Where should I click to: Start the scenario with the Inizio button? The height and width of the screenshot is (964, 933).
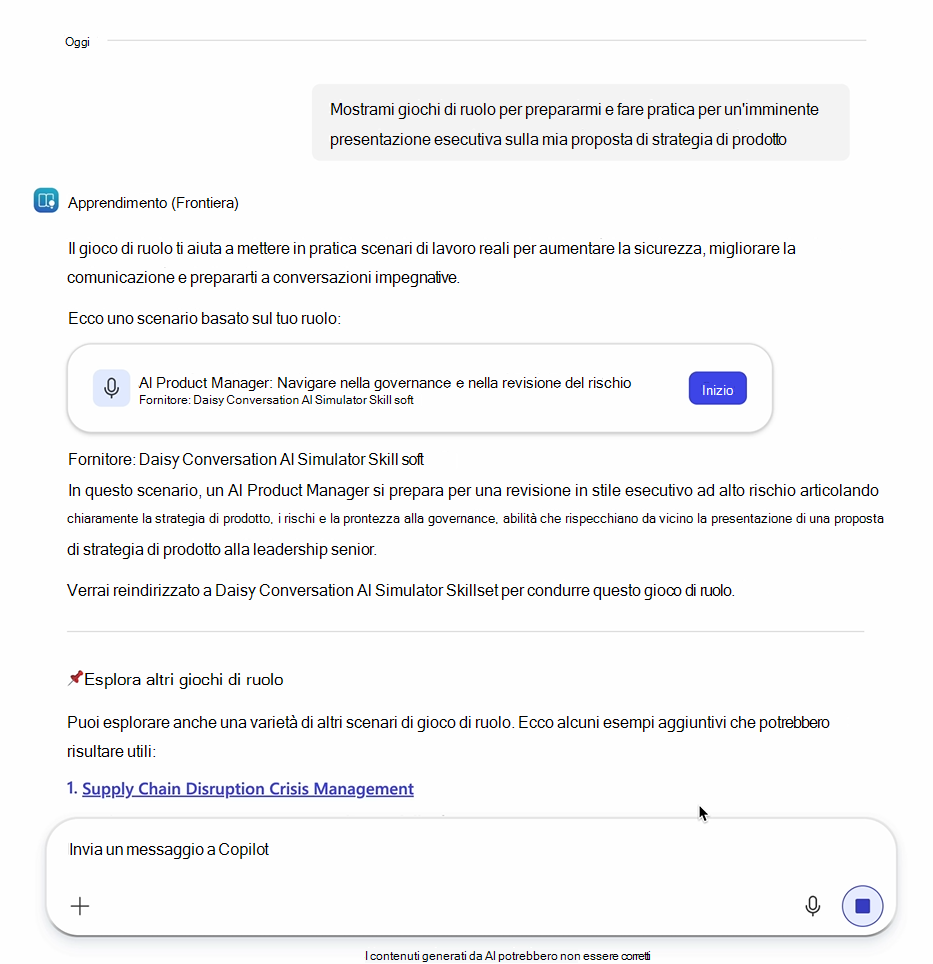pos(717,389)
